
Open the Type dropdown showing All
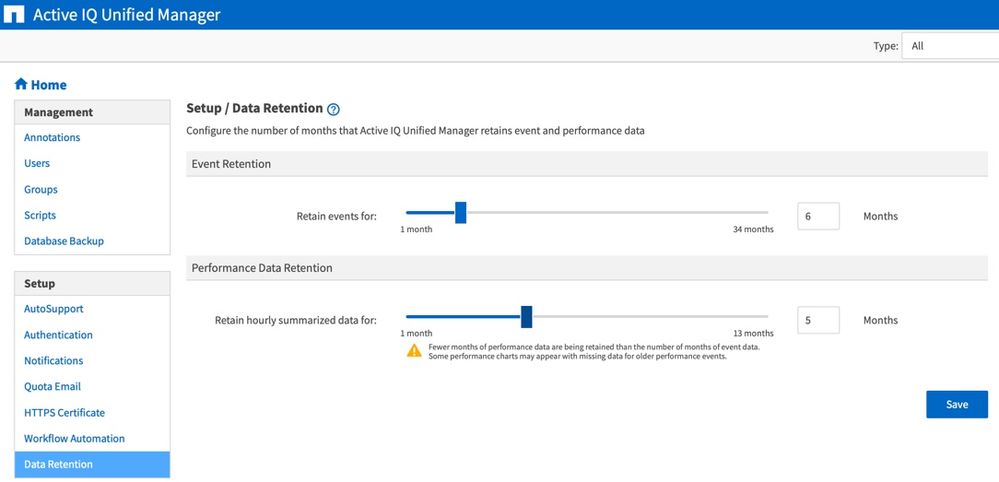click(949, 46)
